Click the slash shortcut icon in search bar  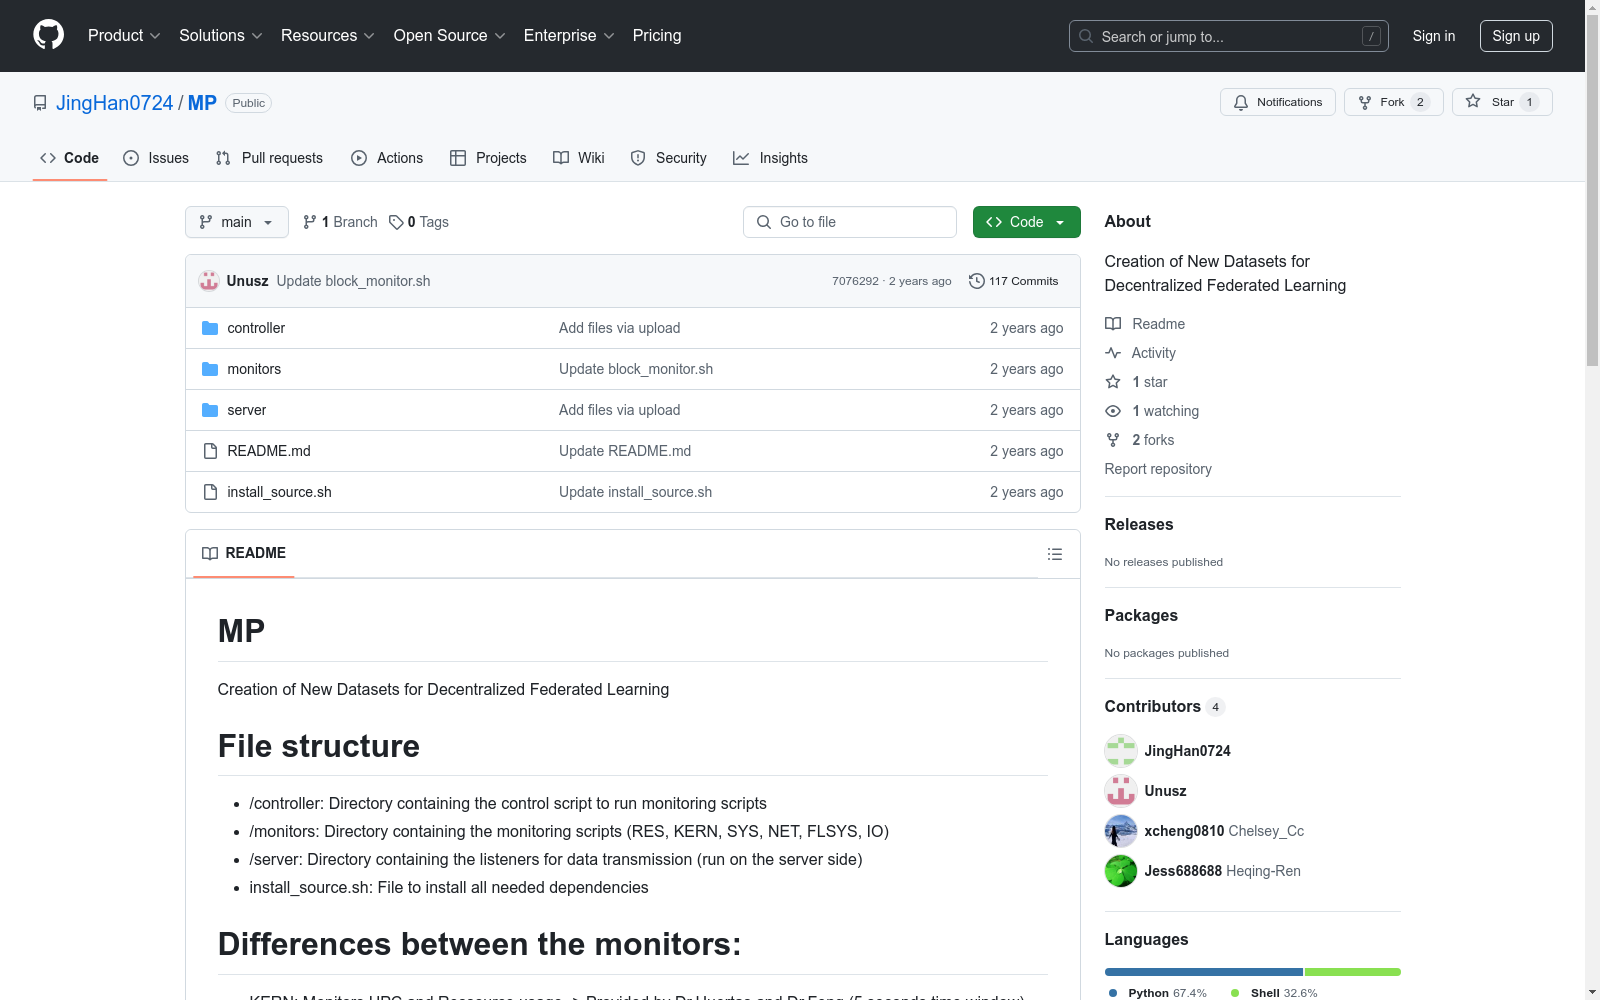pyautogui.click(x=1371, y=36)
